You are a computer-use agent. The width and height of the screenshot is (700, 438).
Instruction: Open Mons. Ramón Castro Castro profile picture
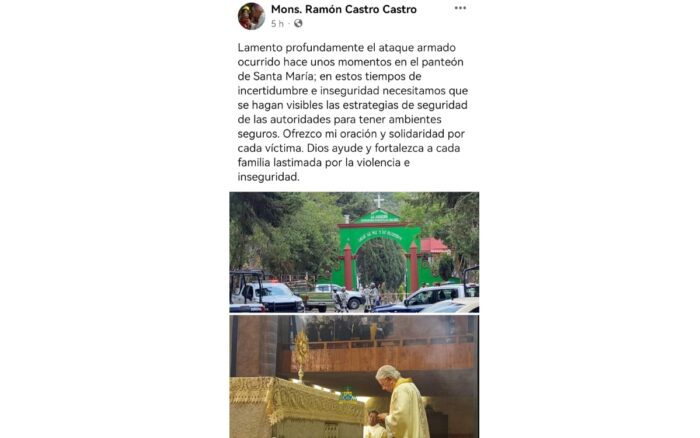[251, 16]
